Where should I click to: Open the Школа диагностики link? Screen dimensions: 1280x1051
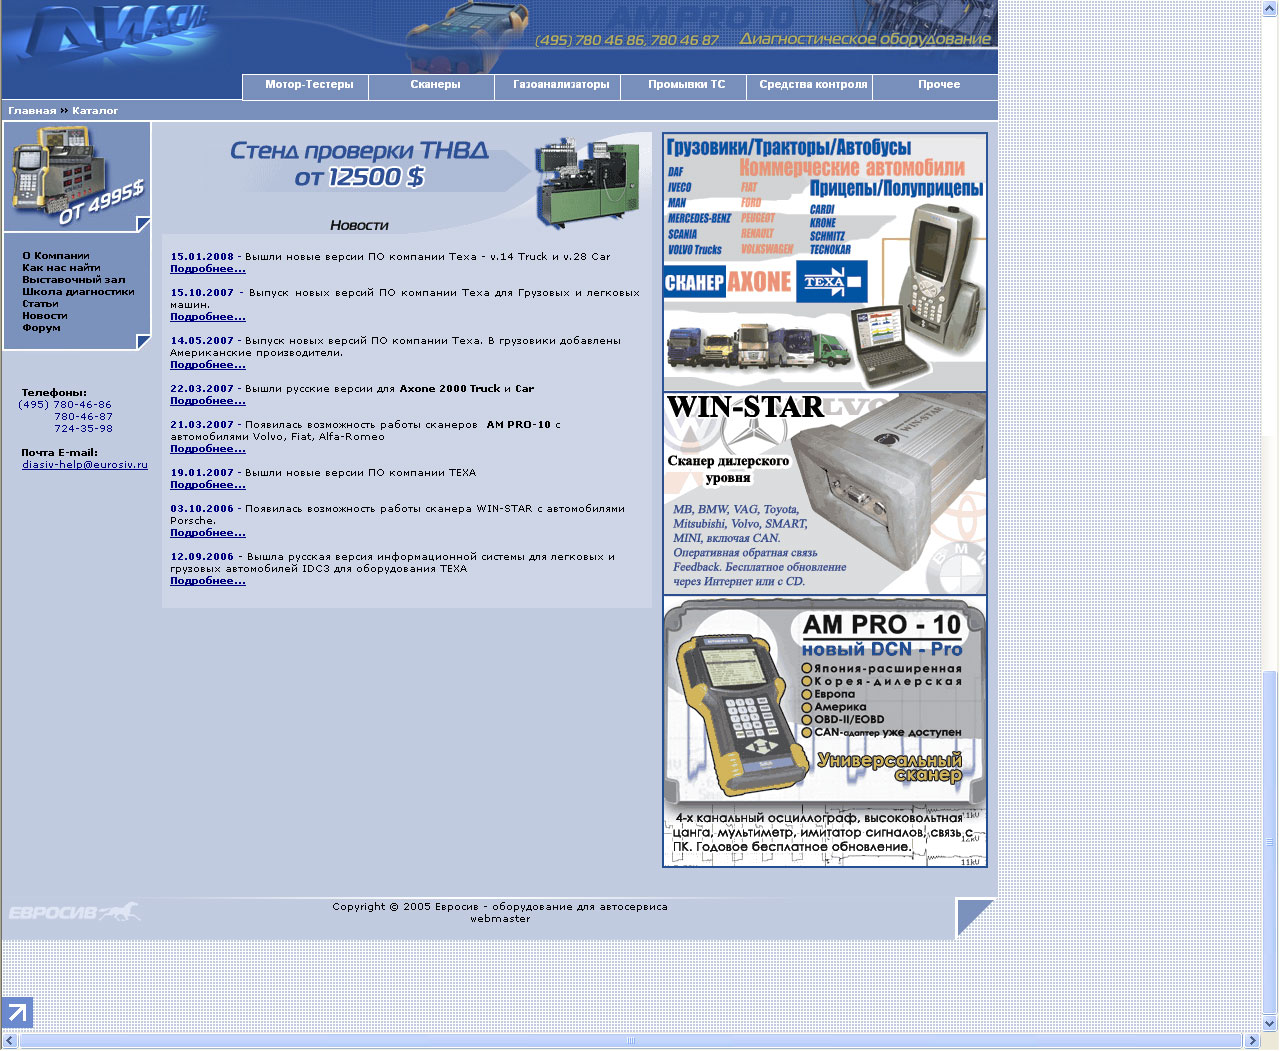pos(78,292)
